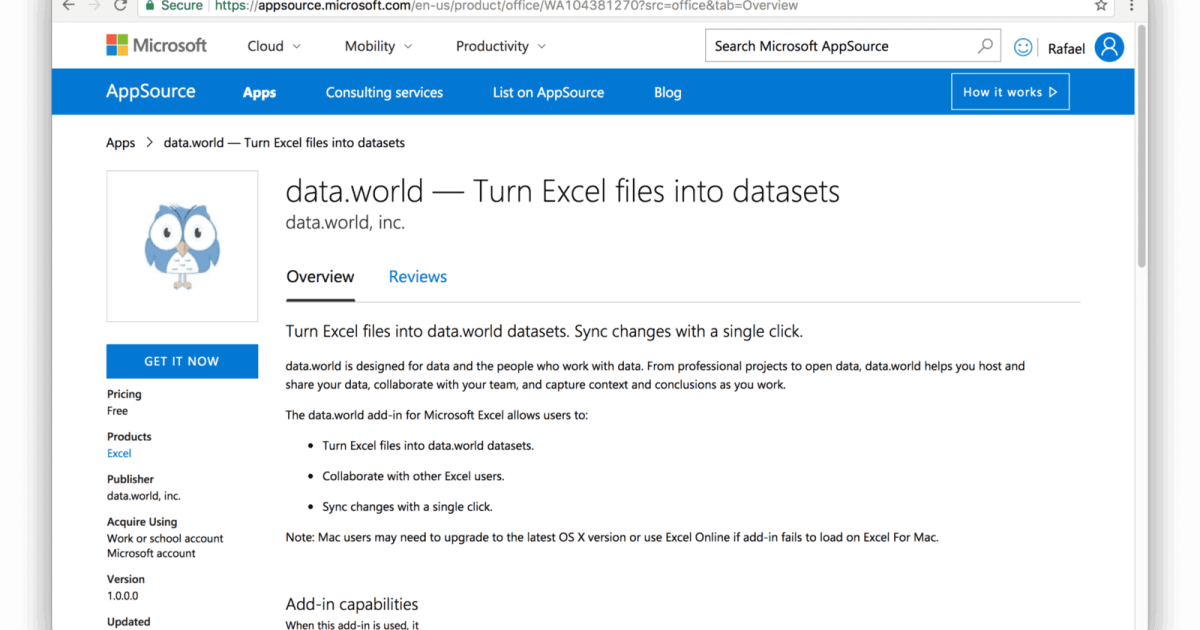Expand the Mobility menu

[x=378, y=45]
